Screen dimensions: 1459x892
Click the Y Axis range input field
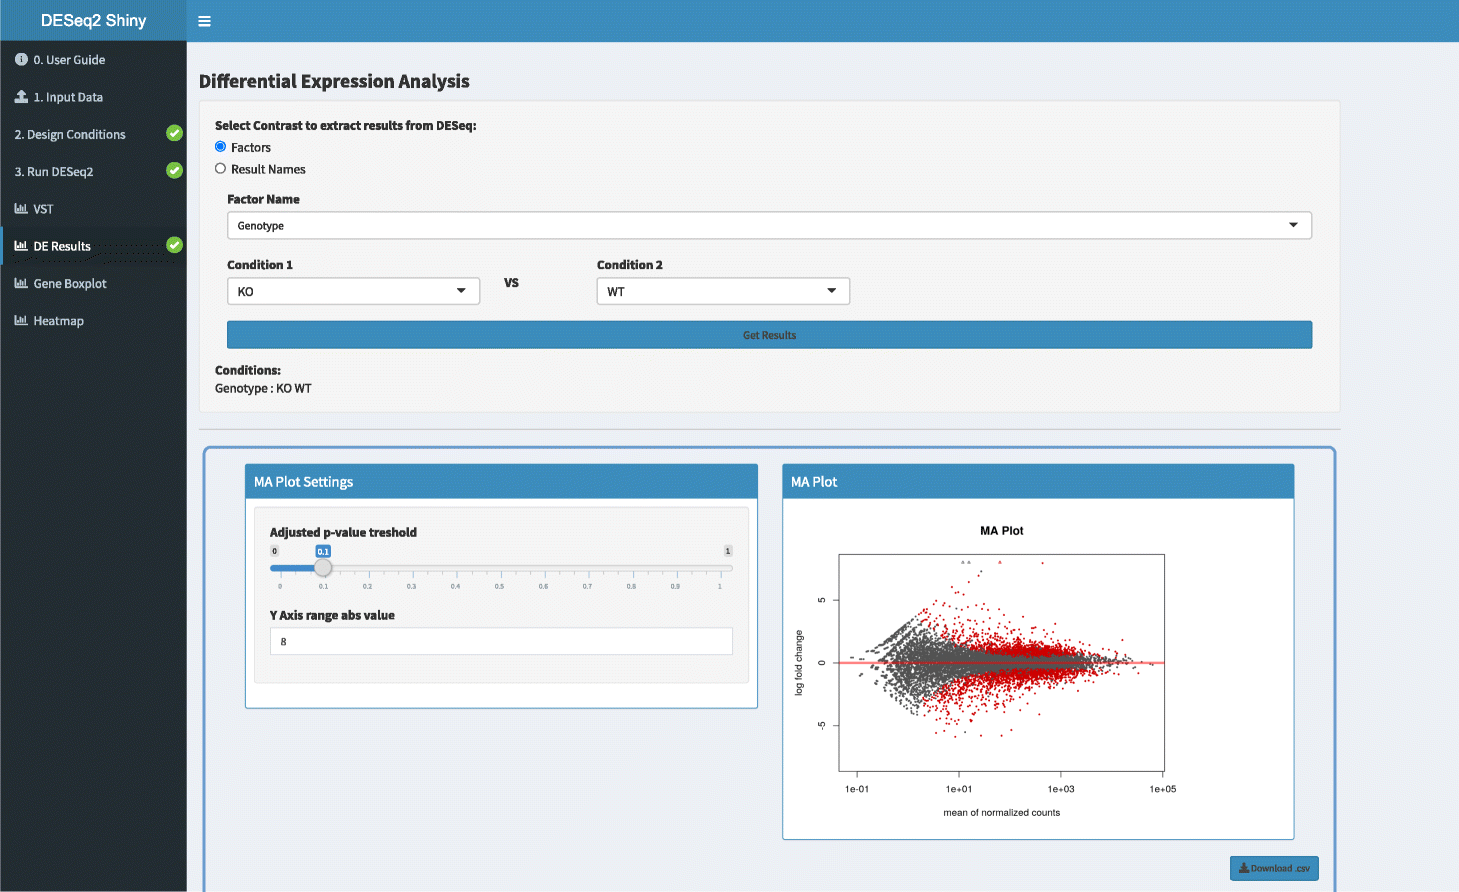[501, 641]
